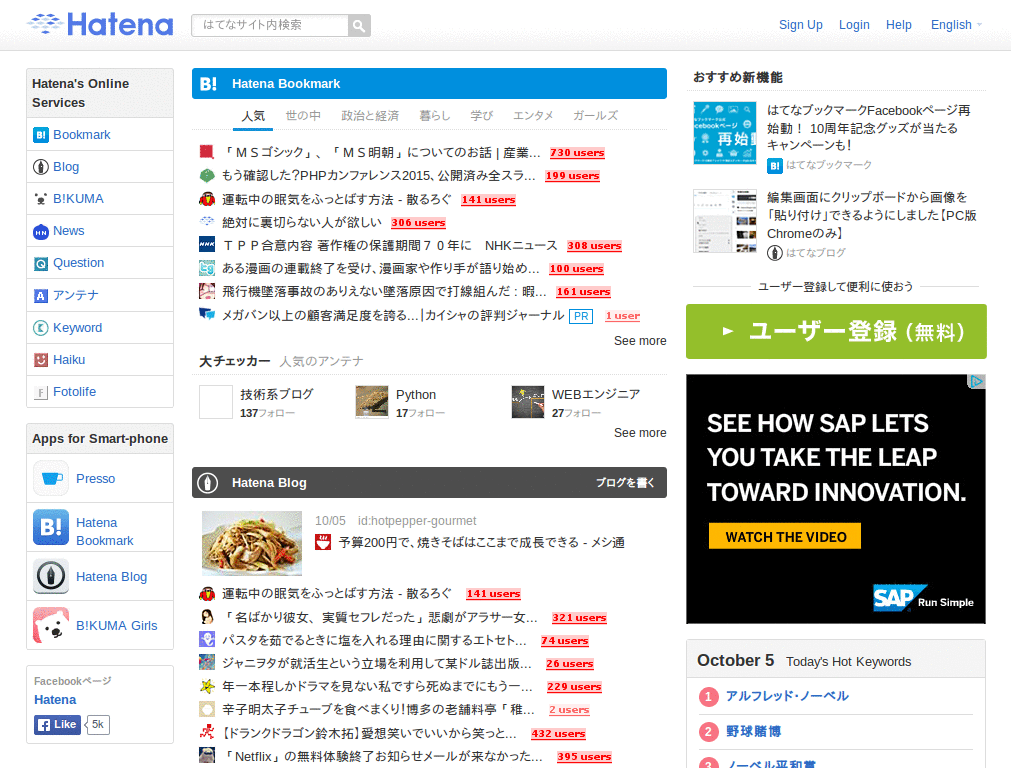Click the はてなサイト内検索 search field
Screen dimensions: 1024x768
[270, 25]
